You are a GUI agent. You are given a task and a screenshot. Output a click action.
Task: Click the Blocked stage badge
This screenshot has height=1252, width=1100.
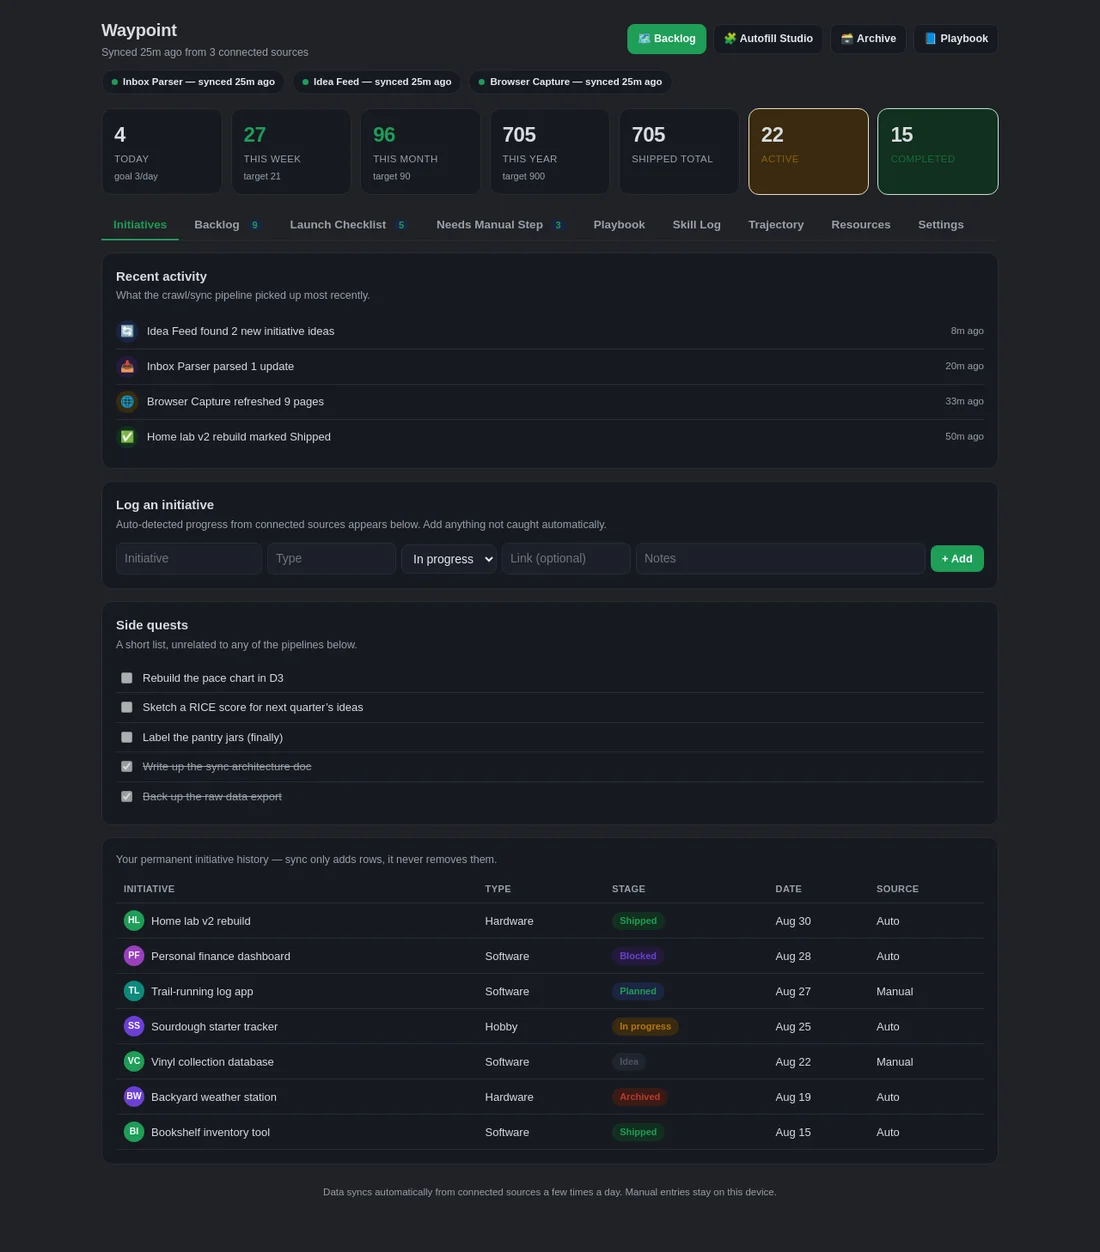(x=638, y=956)
